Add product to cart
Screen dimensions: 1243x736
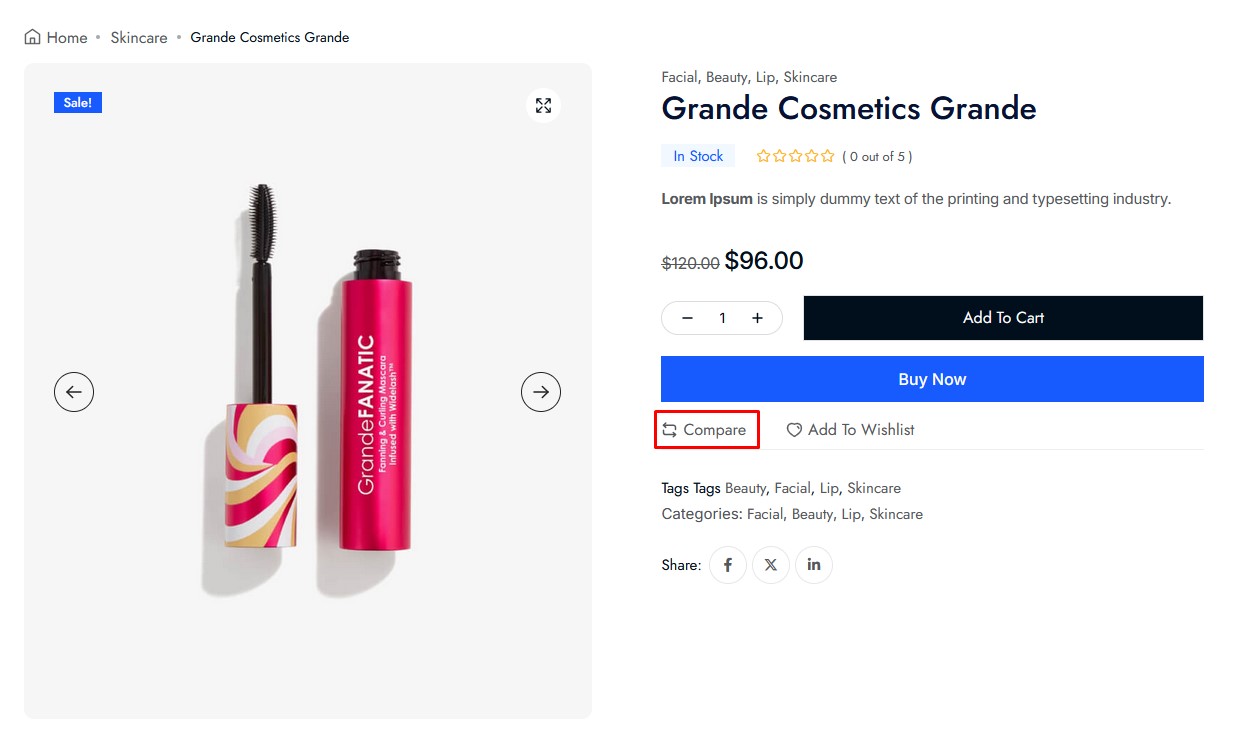1003,318
